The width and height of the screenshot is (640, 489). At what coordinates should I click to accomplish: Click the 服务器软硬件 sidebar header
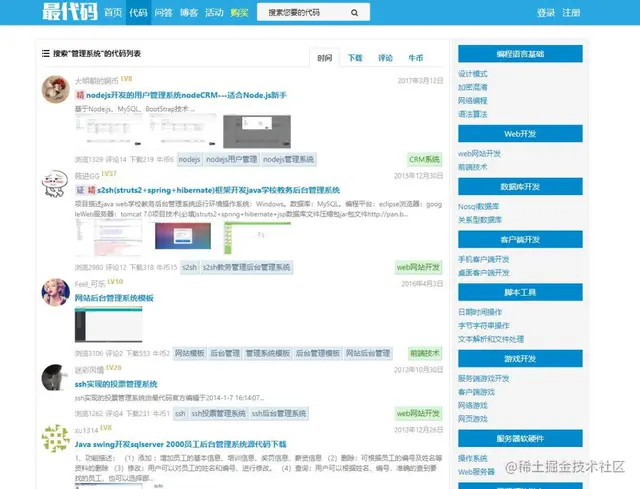(x=520, y=439)
